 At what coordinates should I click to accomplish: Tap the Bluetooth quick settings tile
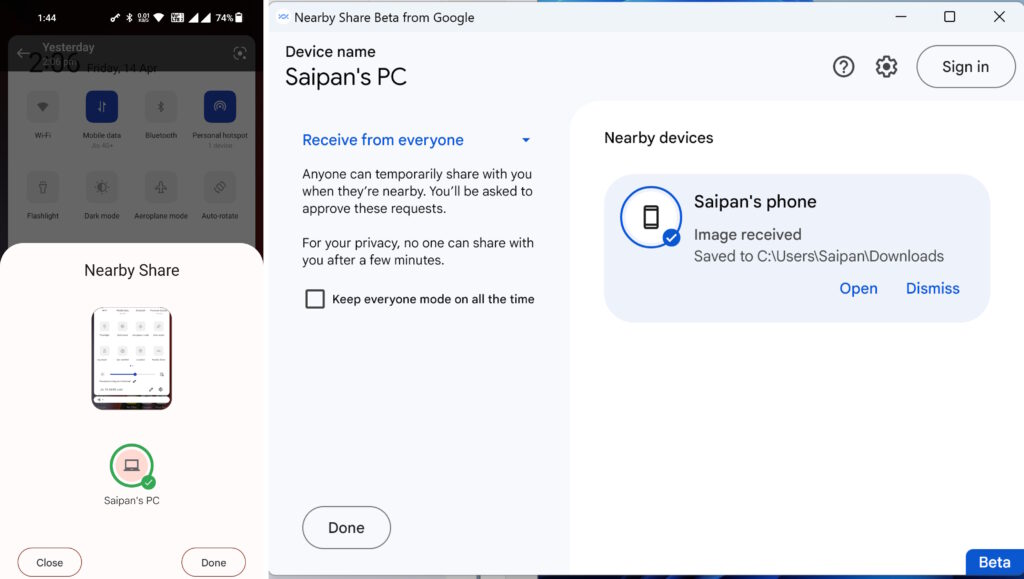[160, 106]
